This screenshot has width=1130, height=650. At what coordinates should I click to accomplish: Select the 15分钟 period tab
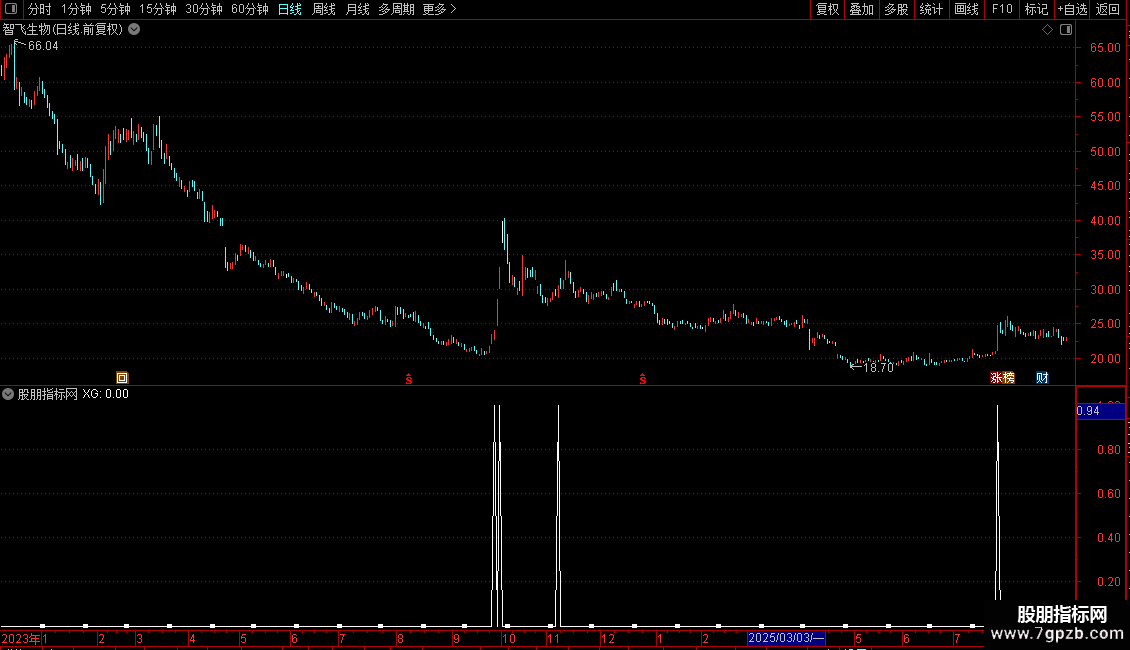click(x=158, y=9)
